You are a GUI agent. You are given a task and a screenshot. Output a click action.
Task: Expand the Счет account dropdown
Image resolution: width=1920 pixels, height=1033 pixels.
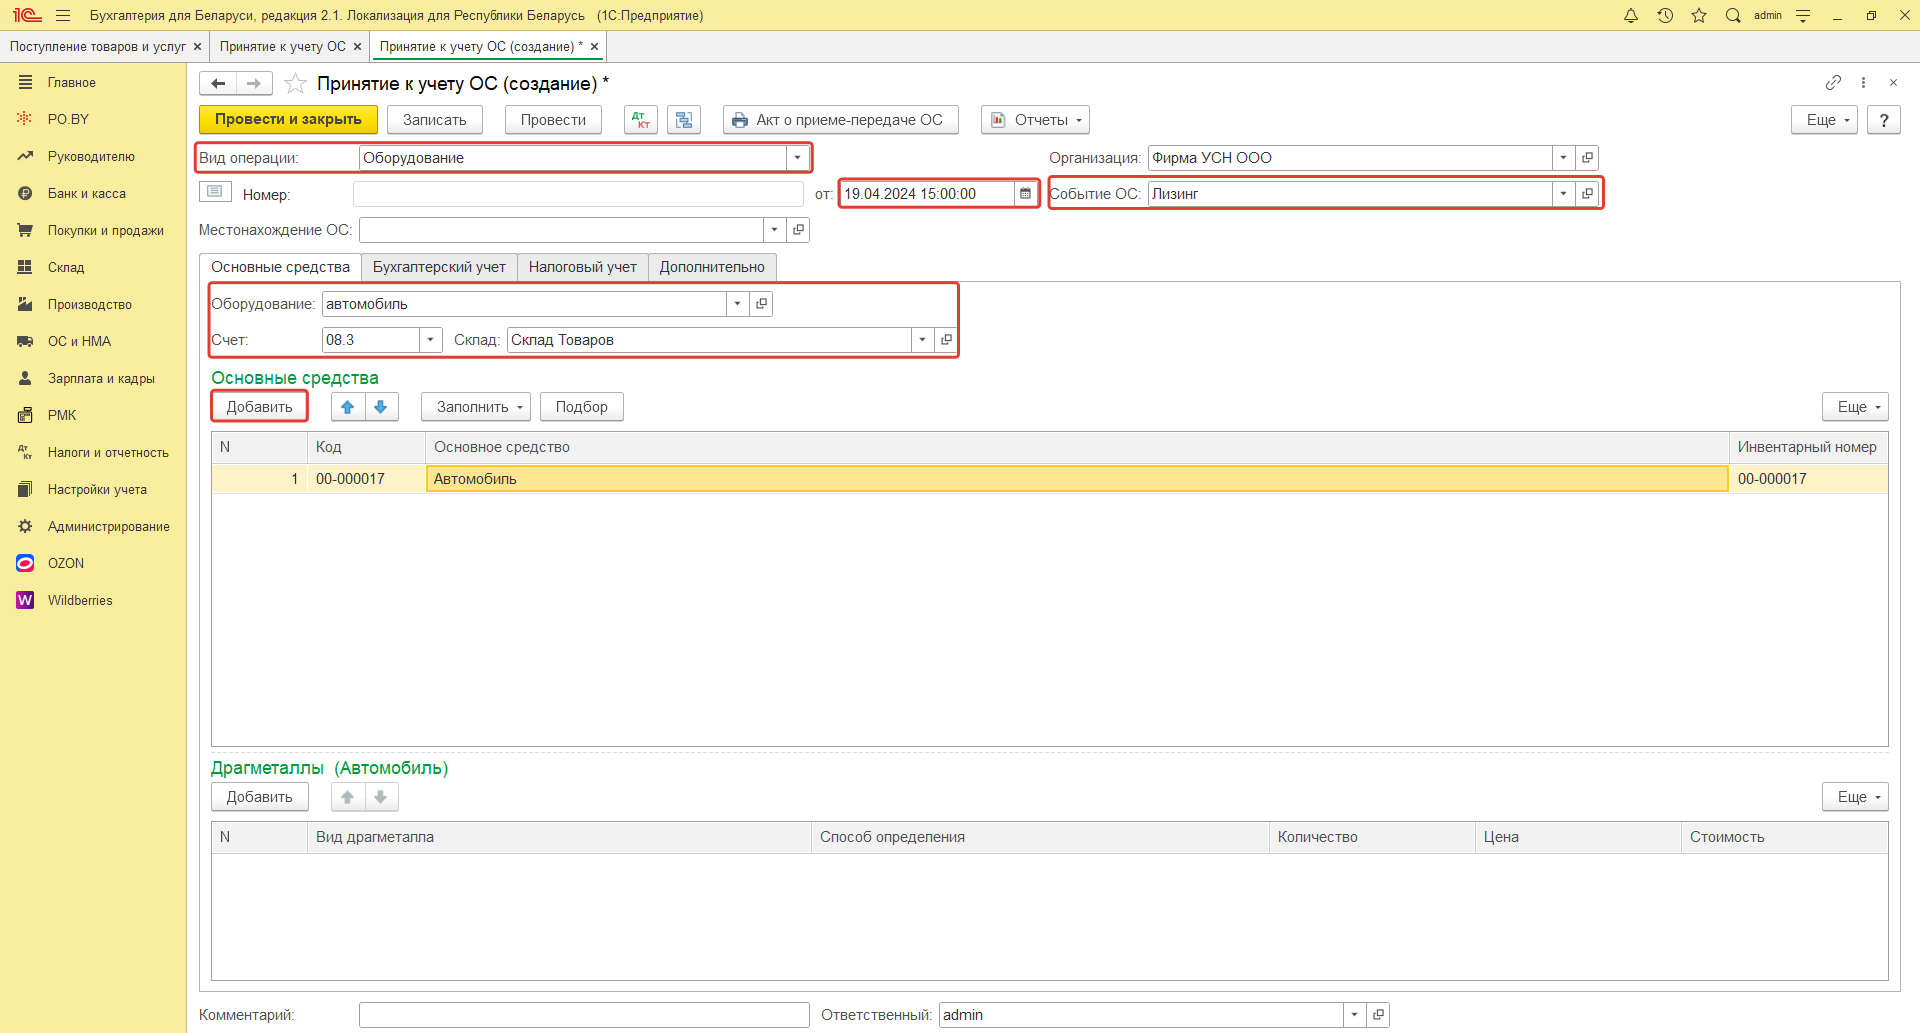[430, 340]
